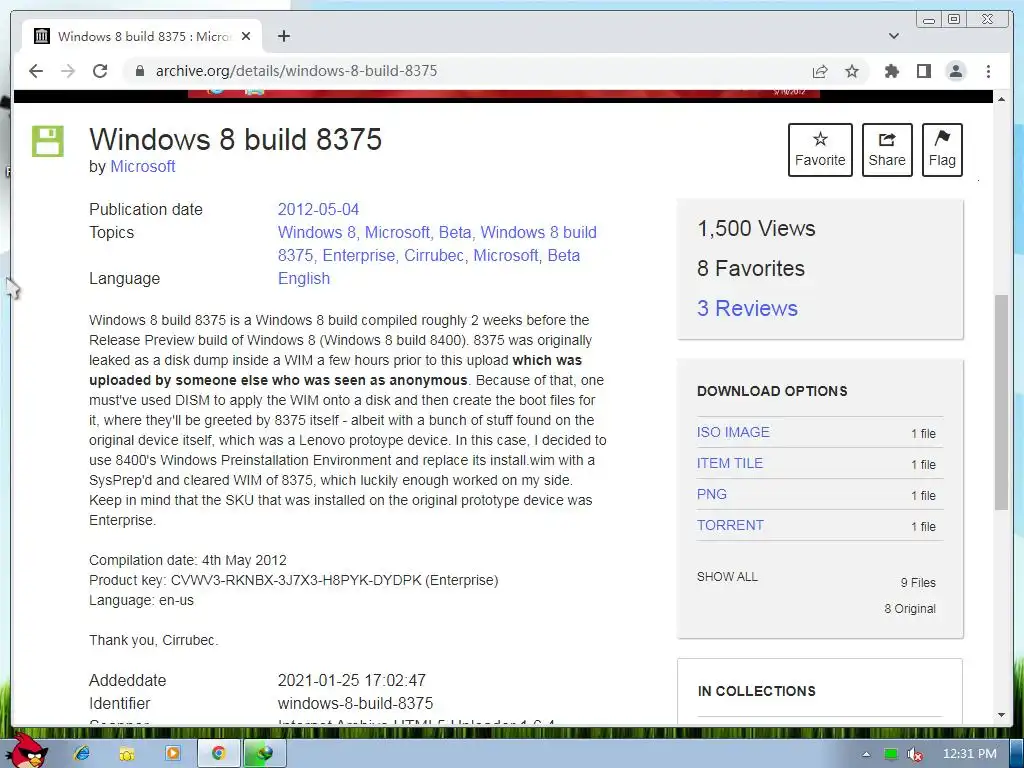Click SHOW ALL download files
The height and width of the screenshot is (768, 1024).
(x=727, y=577)
